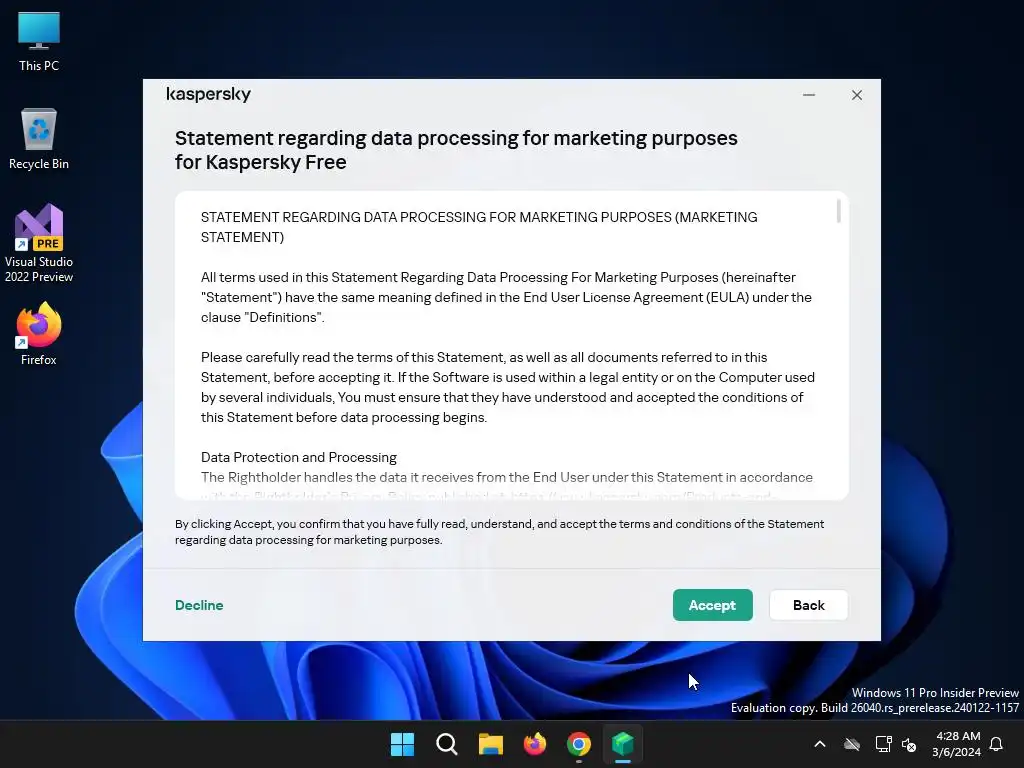Select This PC desktop icon

tap(39, 41)
